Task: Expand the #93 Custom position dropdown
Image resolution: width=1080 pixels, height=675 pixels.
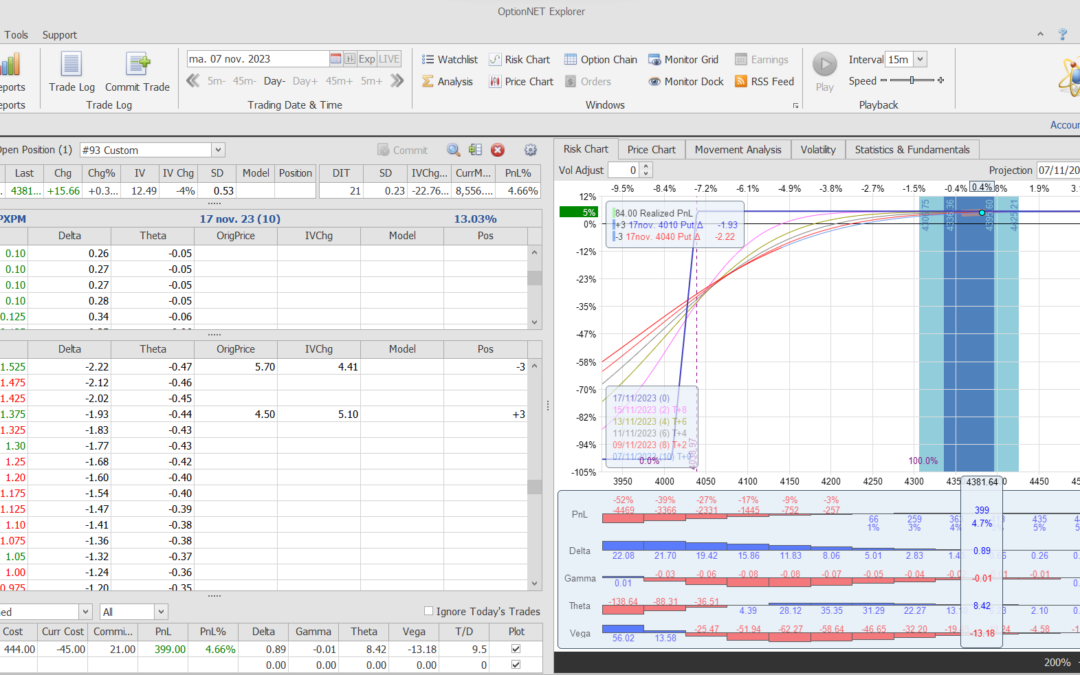Action: 218,150
